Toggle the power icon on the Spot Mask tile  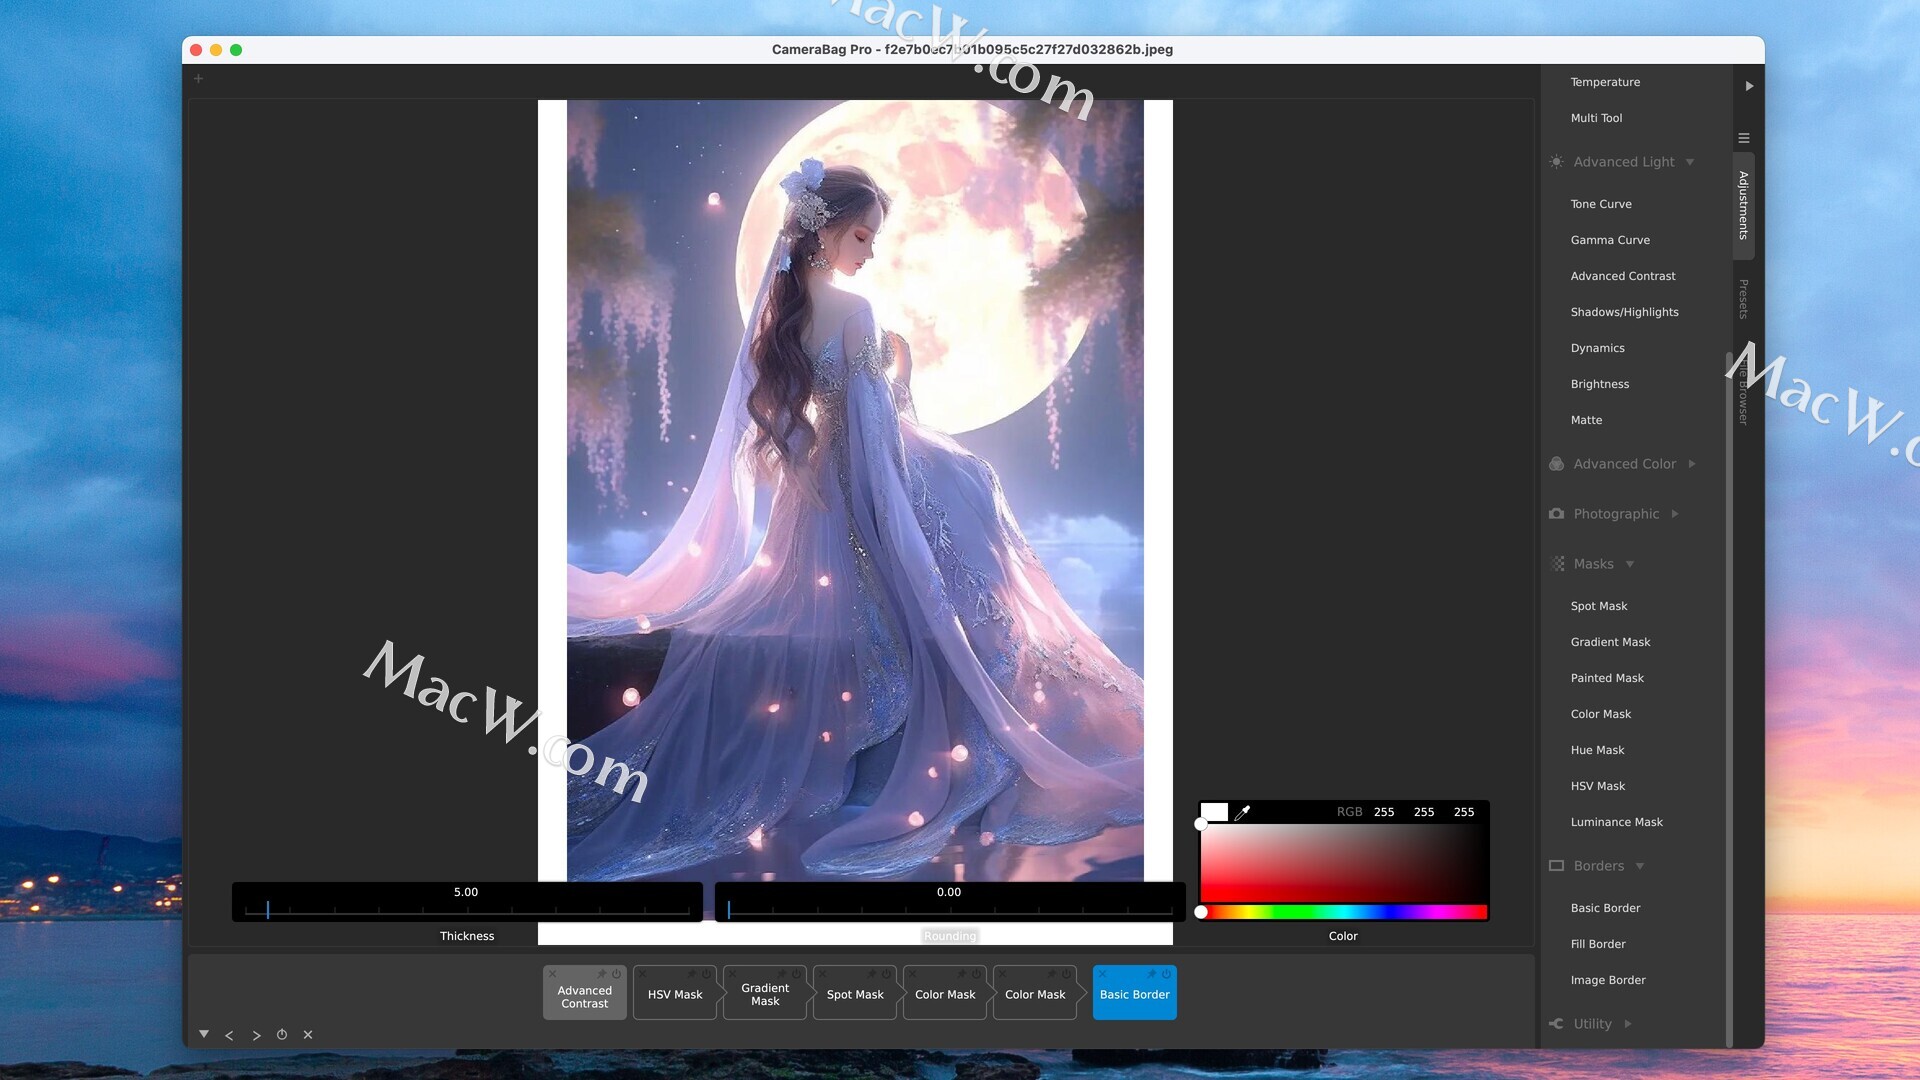click(886, 974)
